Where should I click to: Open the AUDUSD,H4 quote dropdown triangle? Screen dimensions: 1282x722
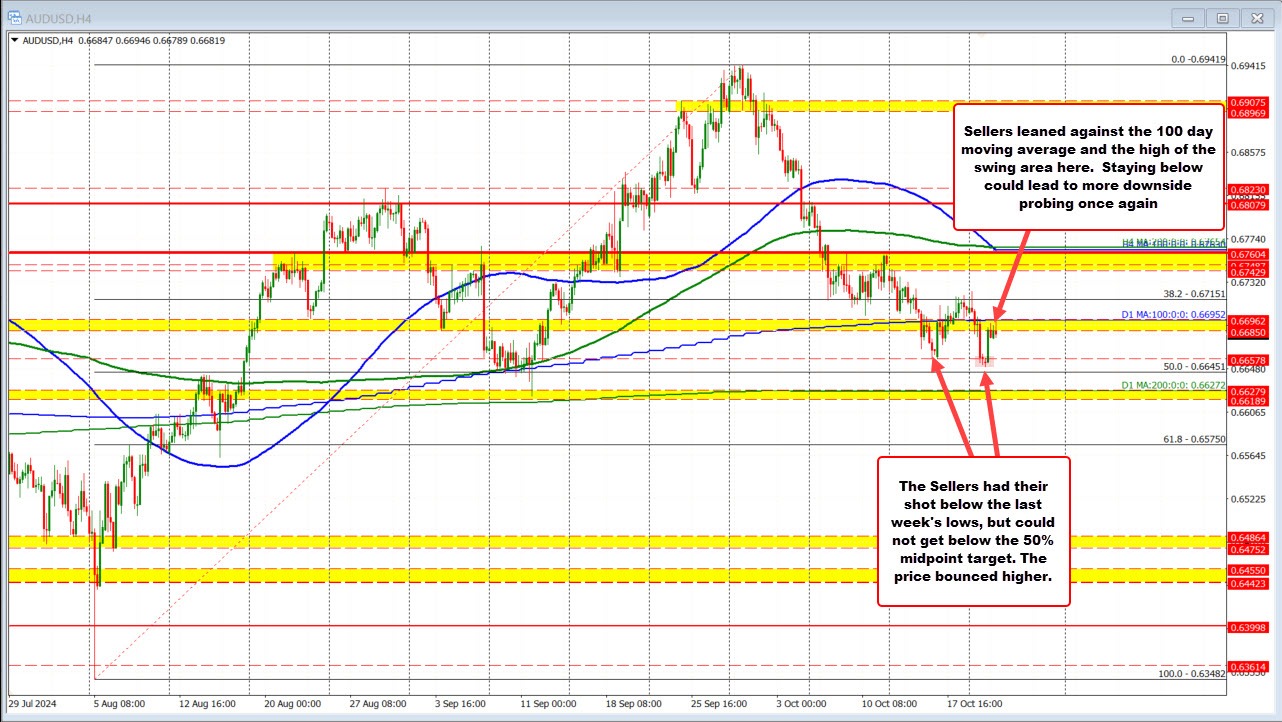pos(17,41)
